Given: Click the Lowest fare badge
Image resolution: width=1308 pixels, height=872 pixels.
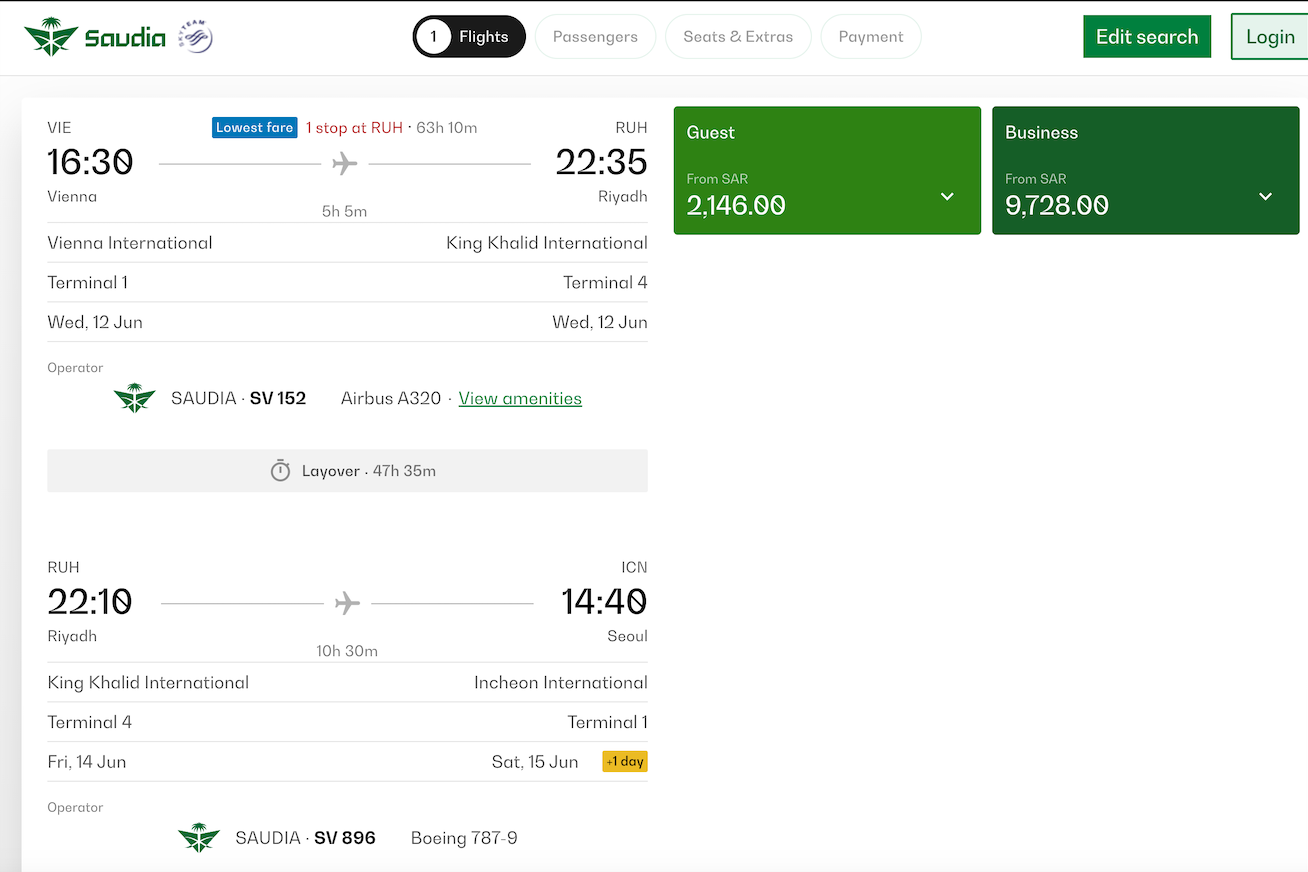Looking at the screenshot, I should click(255, 128).
